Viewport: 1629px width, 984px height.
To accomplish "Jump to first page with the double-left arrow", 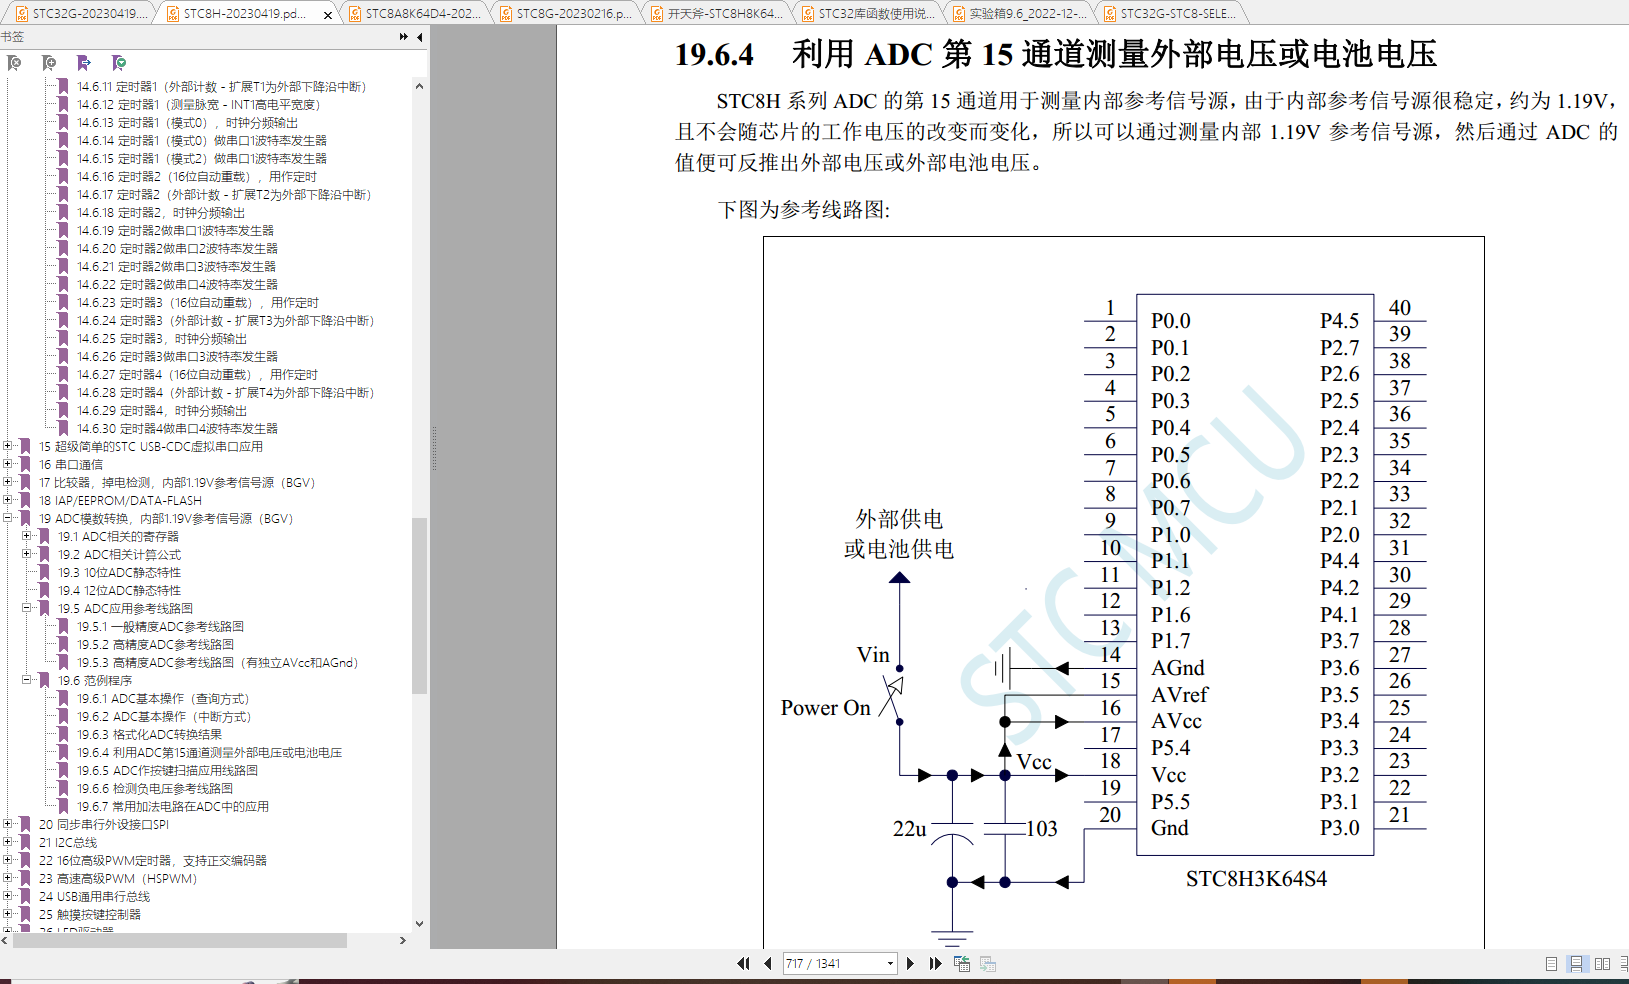I will 743,964.
